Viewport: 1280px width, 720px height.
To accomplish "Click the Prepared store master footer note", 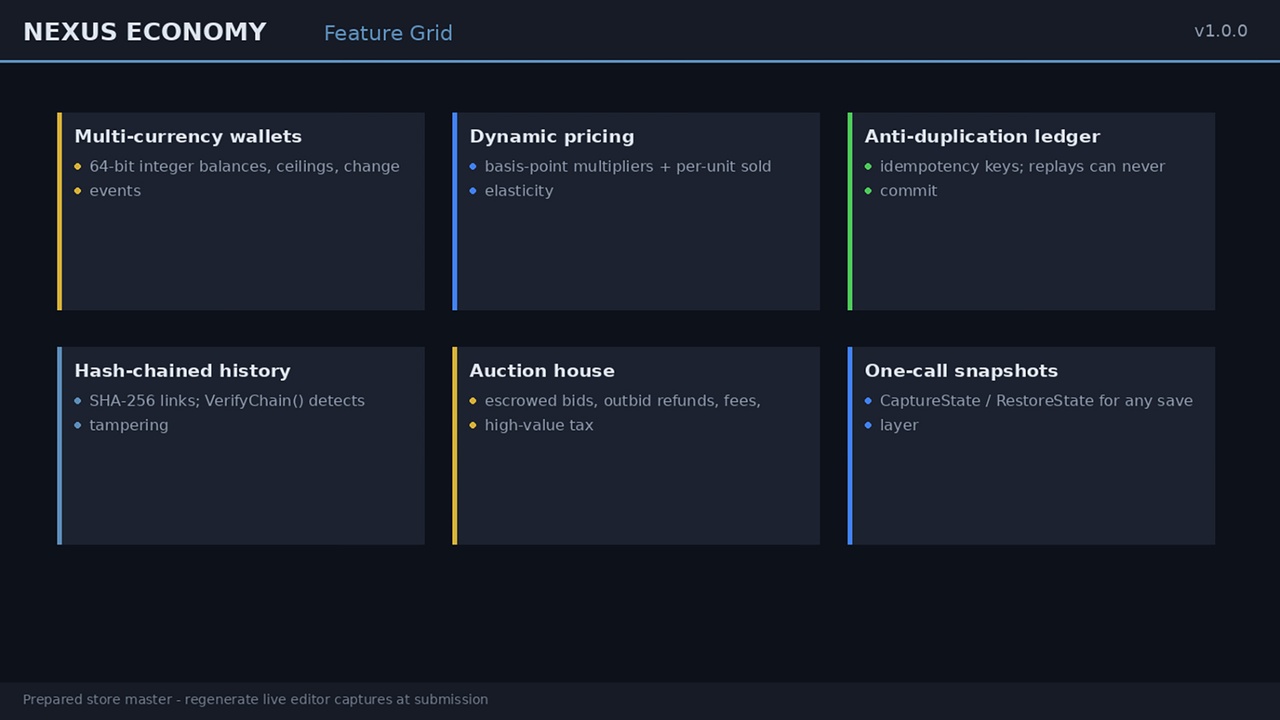I will coord(255,700).
